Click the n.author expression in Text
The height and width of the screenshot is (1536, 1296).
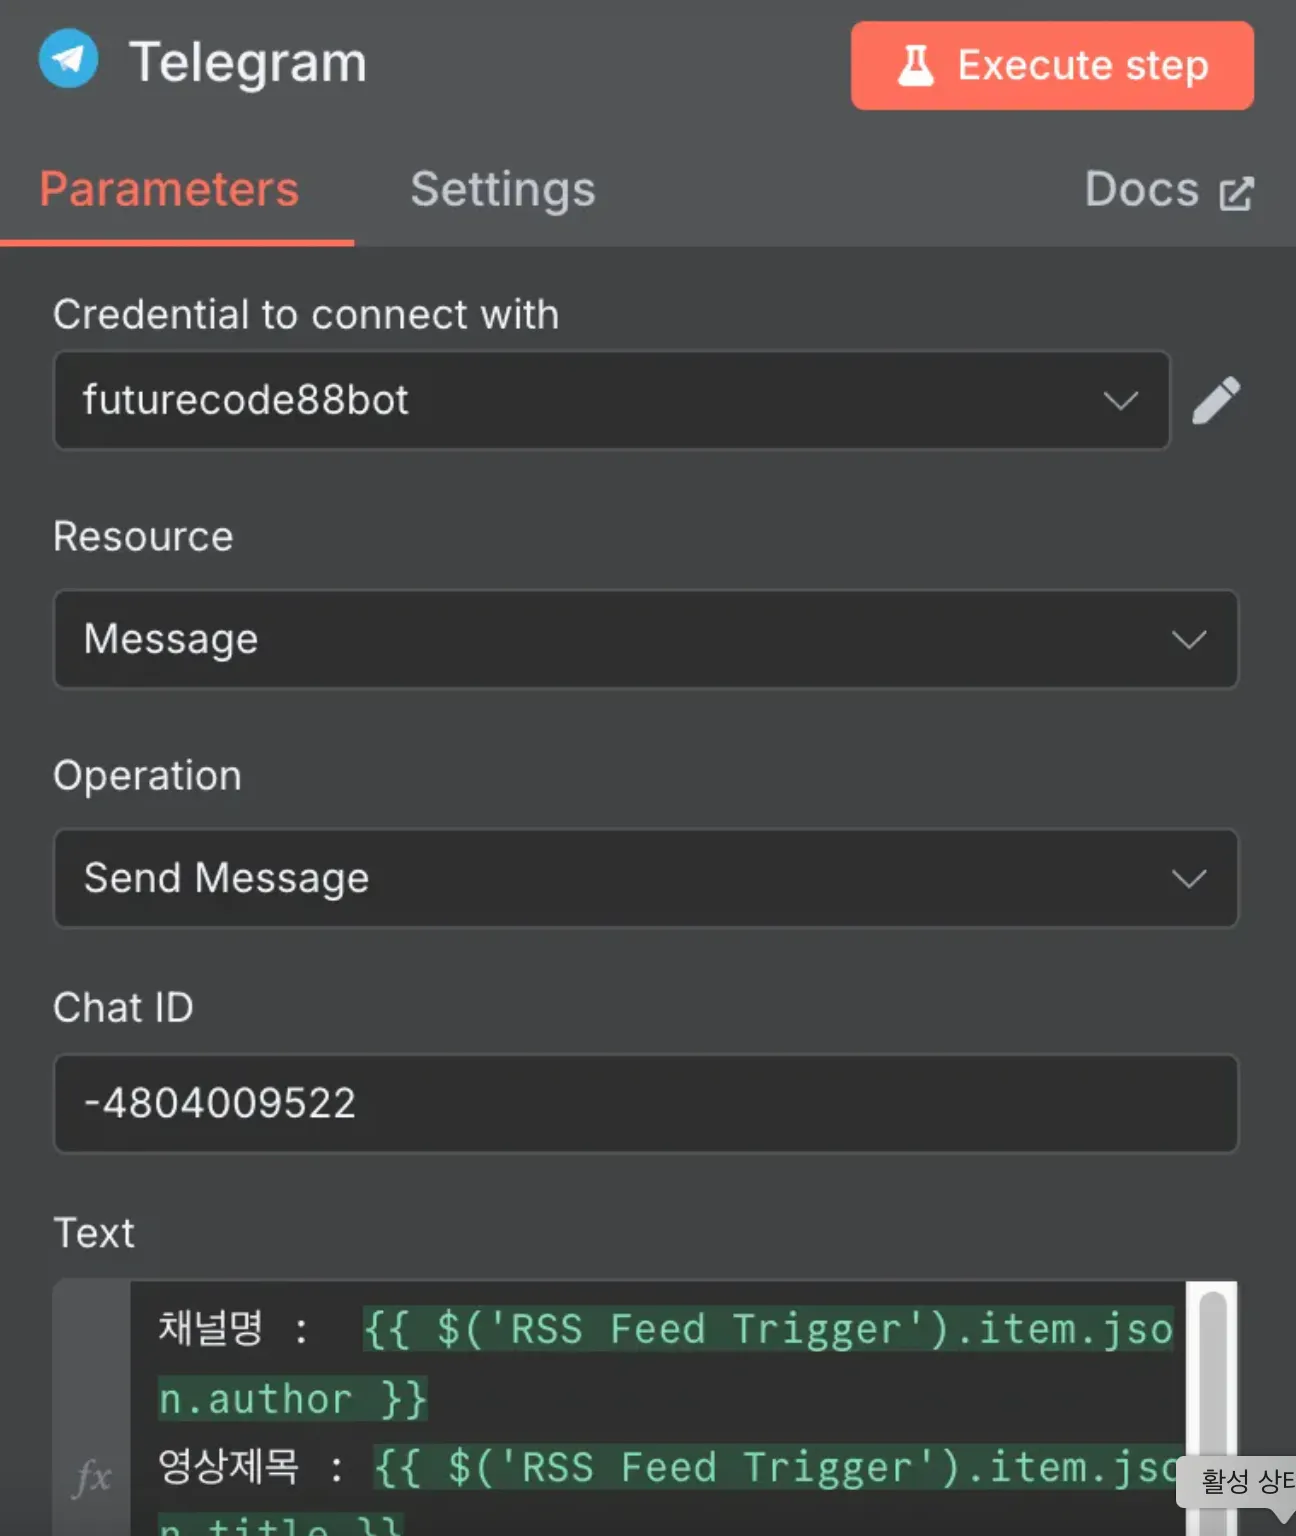click(292, 1399)
